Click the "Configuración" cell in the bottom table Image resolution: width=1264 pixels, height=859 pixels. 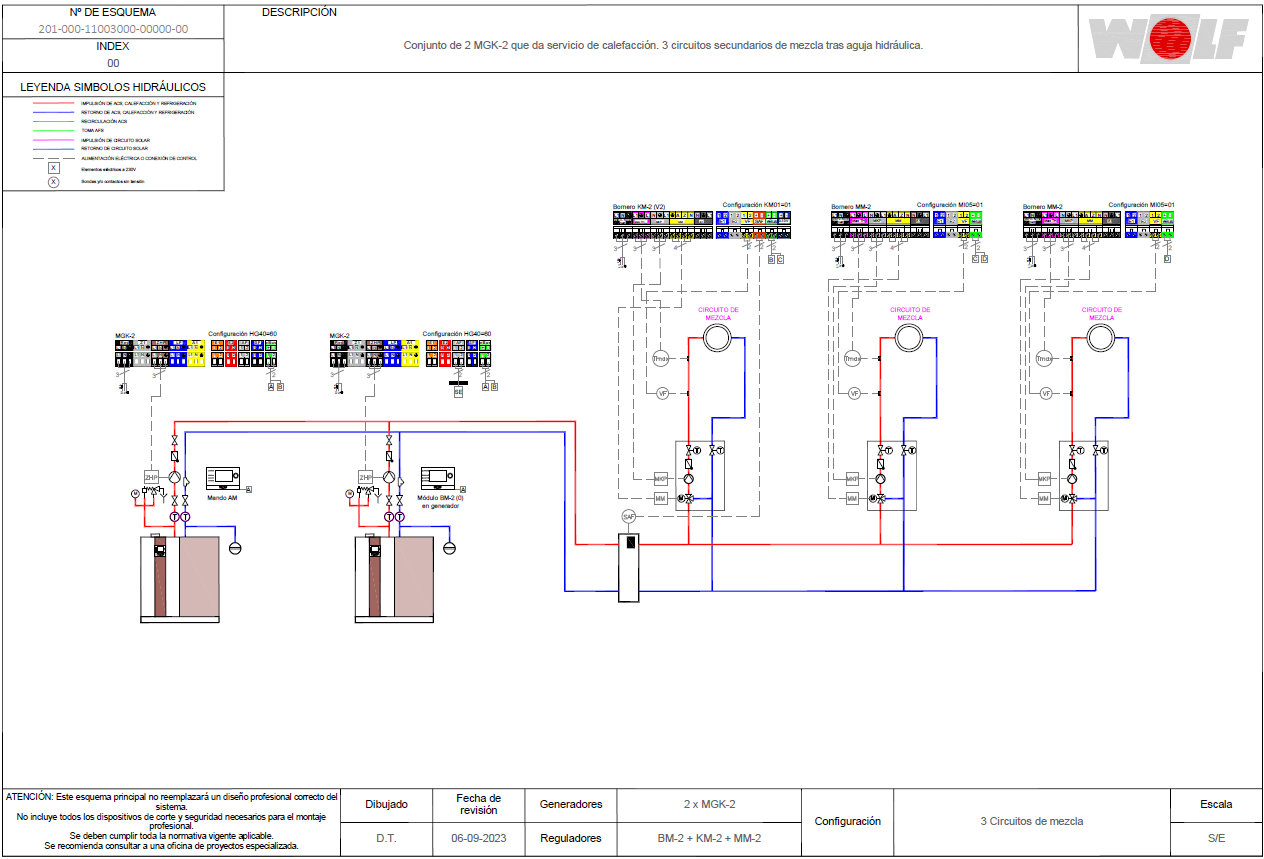pyautogui.click(x=848, y=821)
